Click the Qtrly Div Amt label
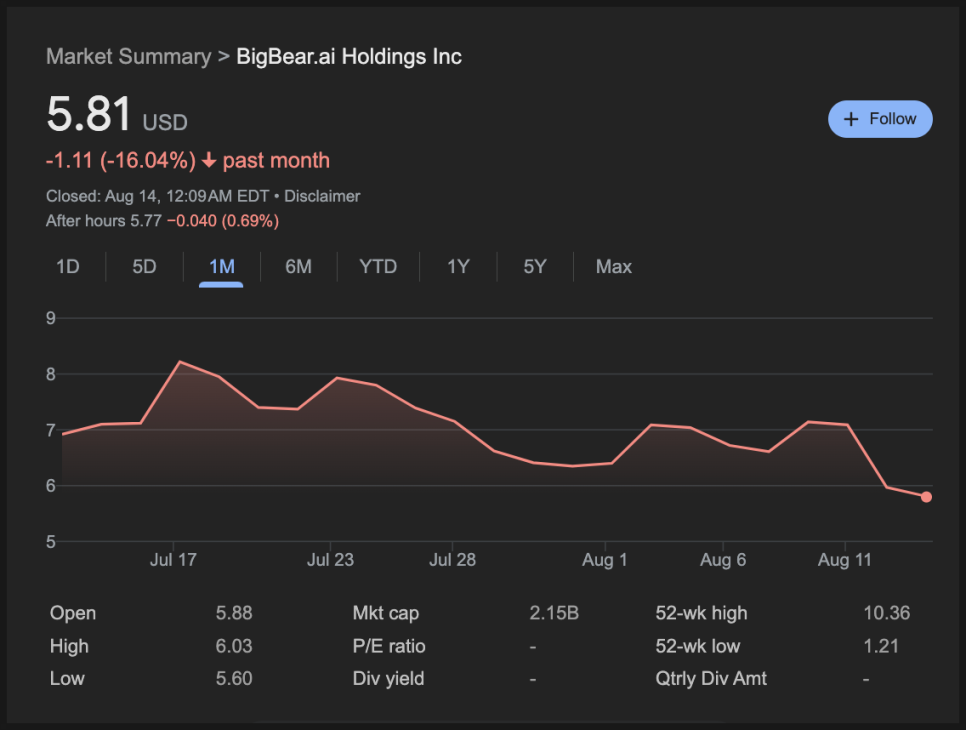 click(711, 679)
